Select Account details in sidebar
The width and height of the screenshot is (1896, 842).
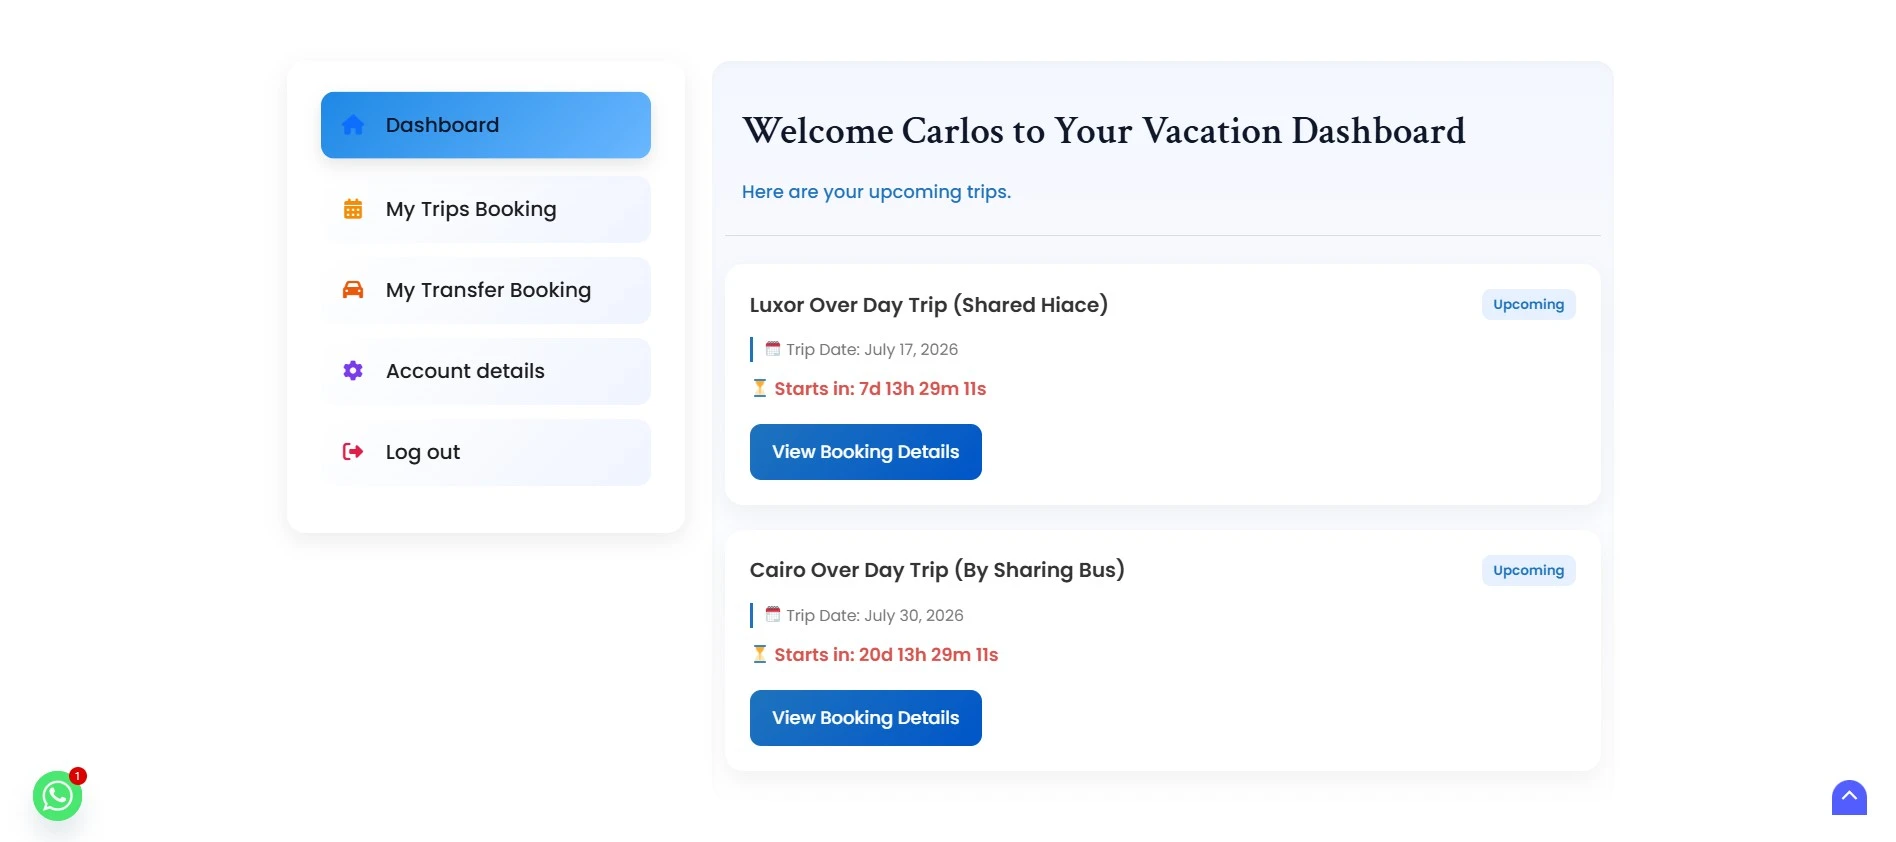[486, 371]
